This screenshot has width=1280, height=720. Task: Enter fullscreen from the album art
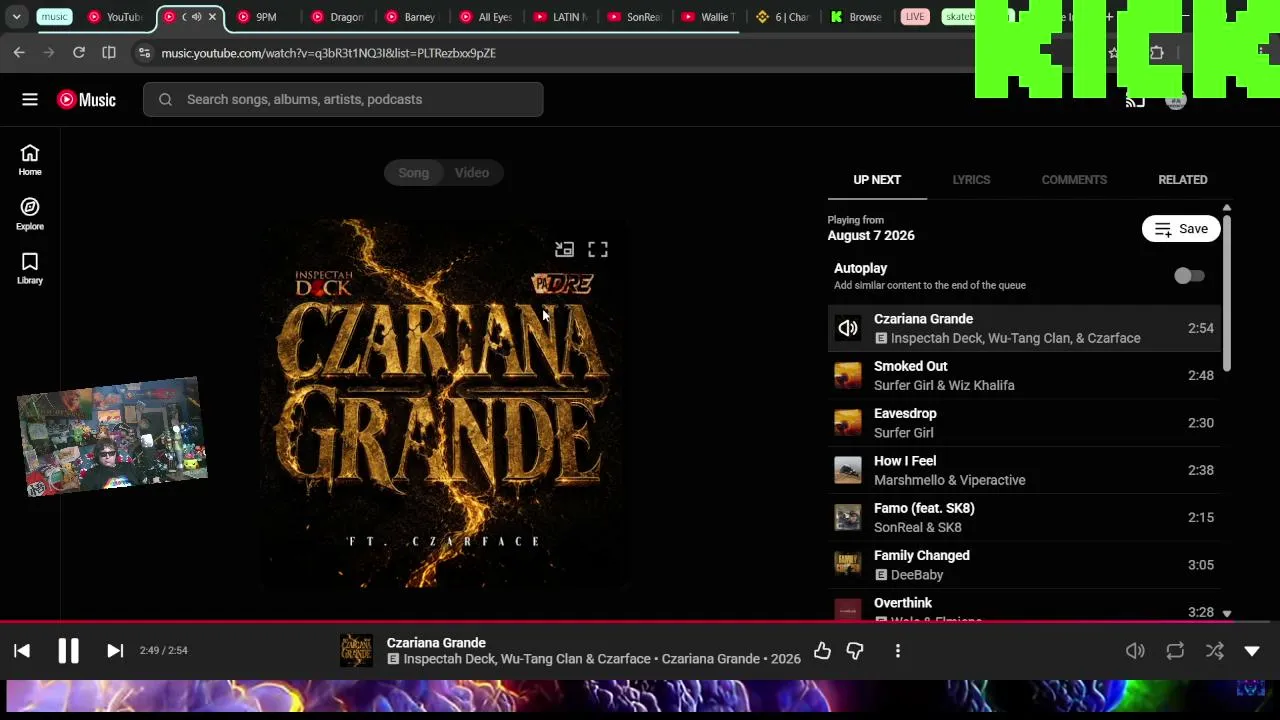tap(598, 249)
